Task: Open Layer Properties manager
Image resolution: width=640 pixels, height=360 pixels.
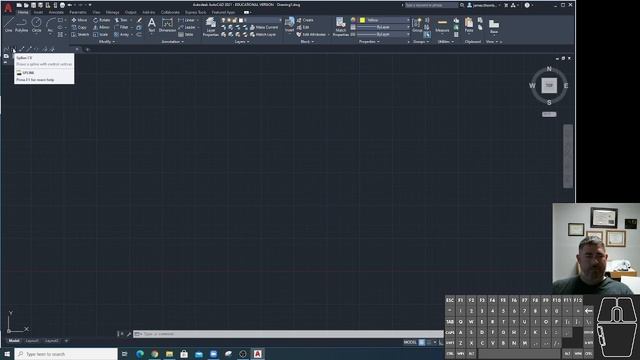Action: pos(211,27)
